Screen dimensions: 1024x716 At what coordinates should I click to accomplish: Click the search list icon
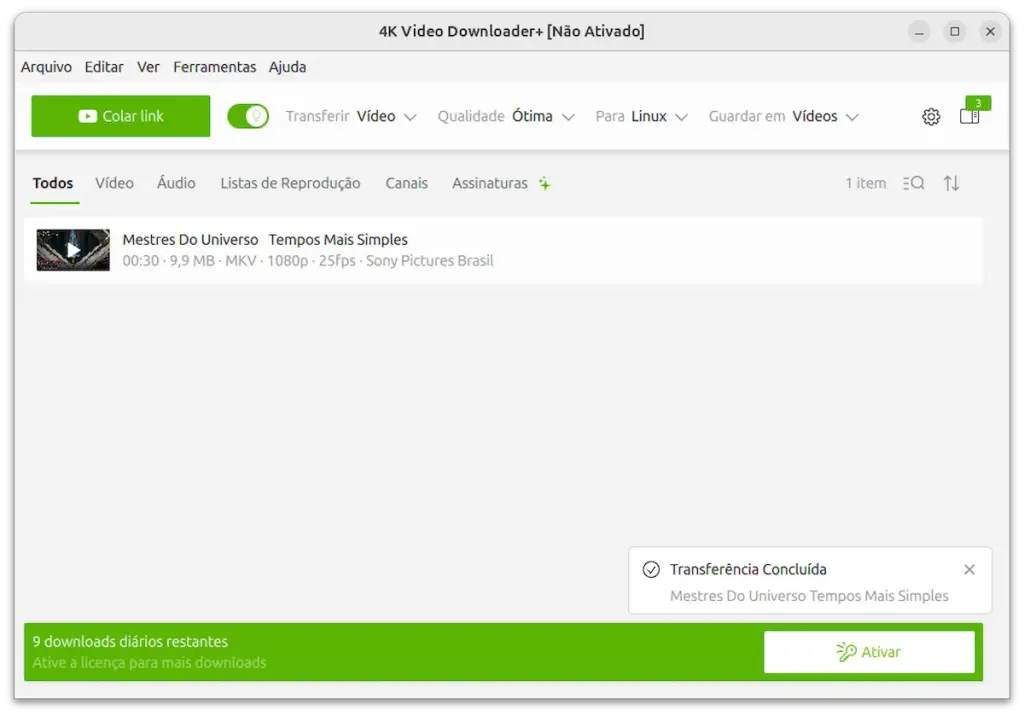click(x=914, y=184)
